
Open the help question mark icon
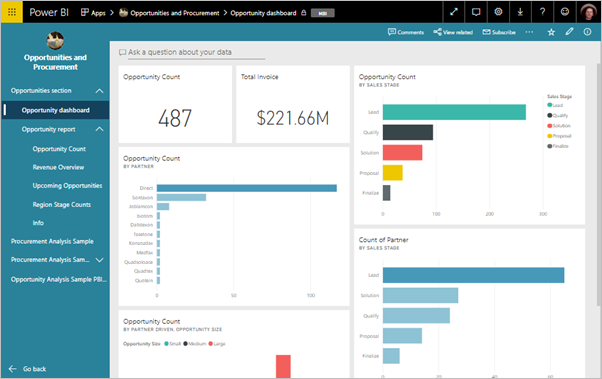pyautogui.click(x=542, y=12)
